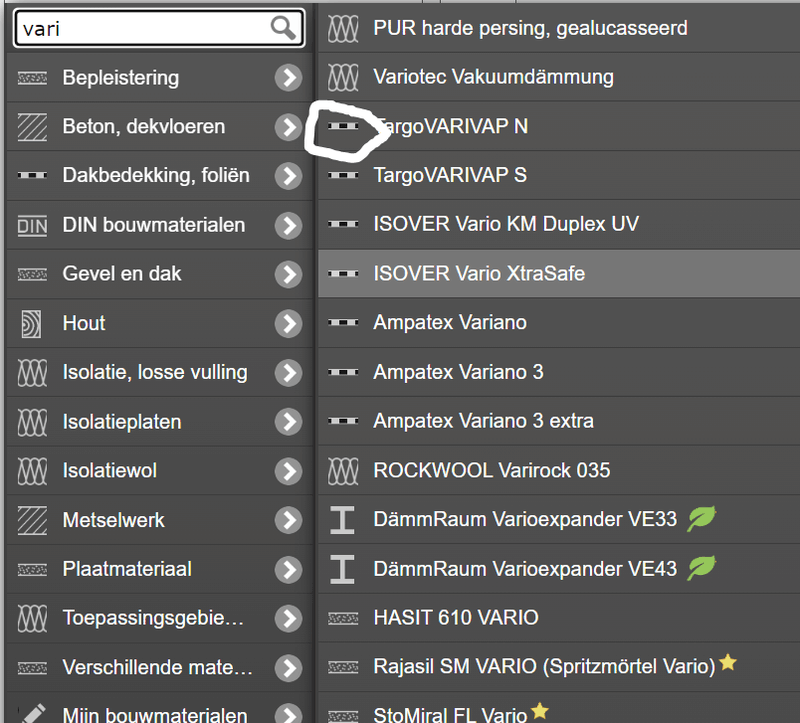Screen dimensions: 800x723
Task: Click the search magnifier icon
Action: (x=283, y=28)
